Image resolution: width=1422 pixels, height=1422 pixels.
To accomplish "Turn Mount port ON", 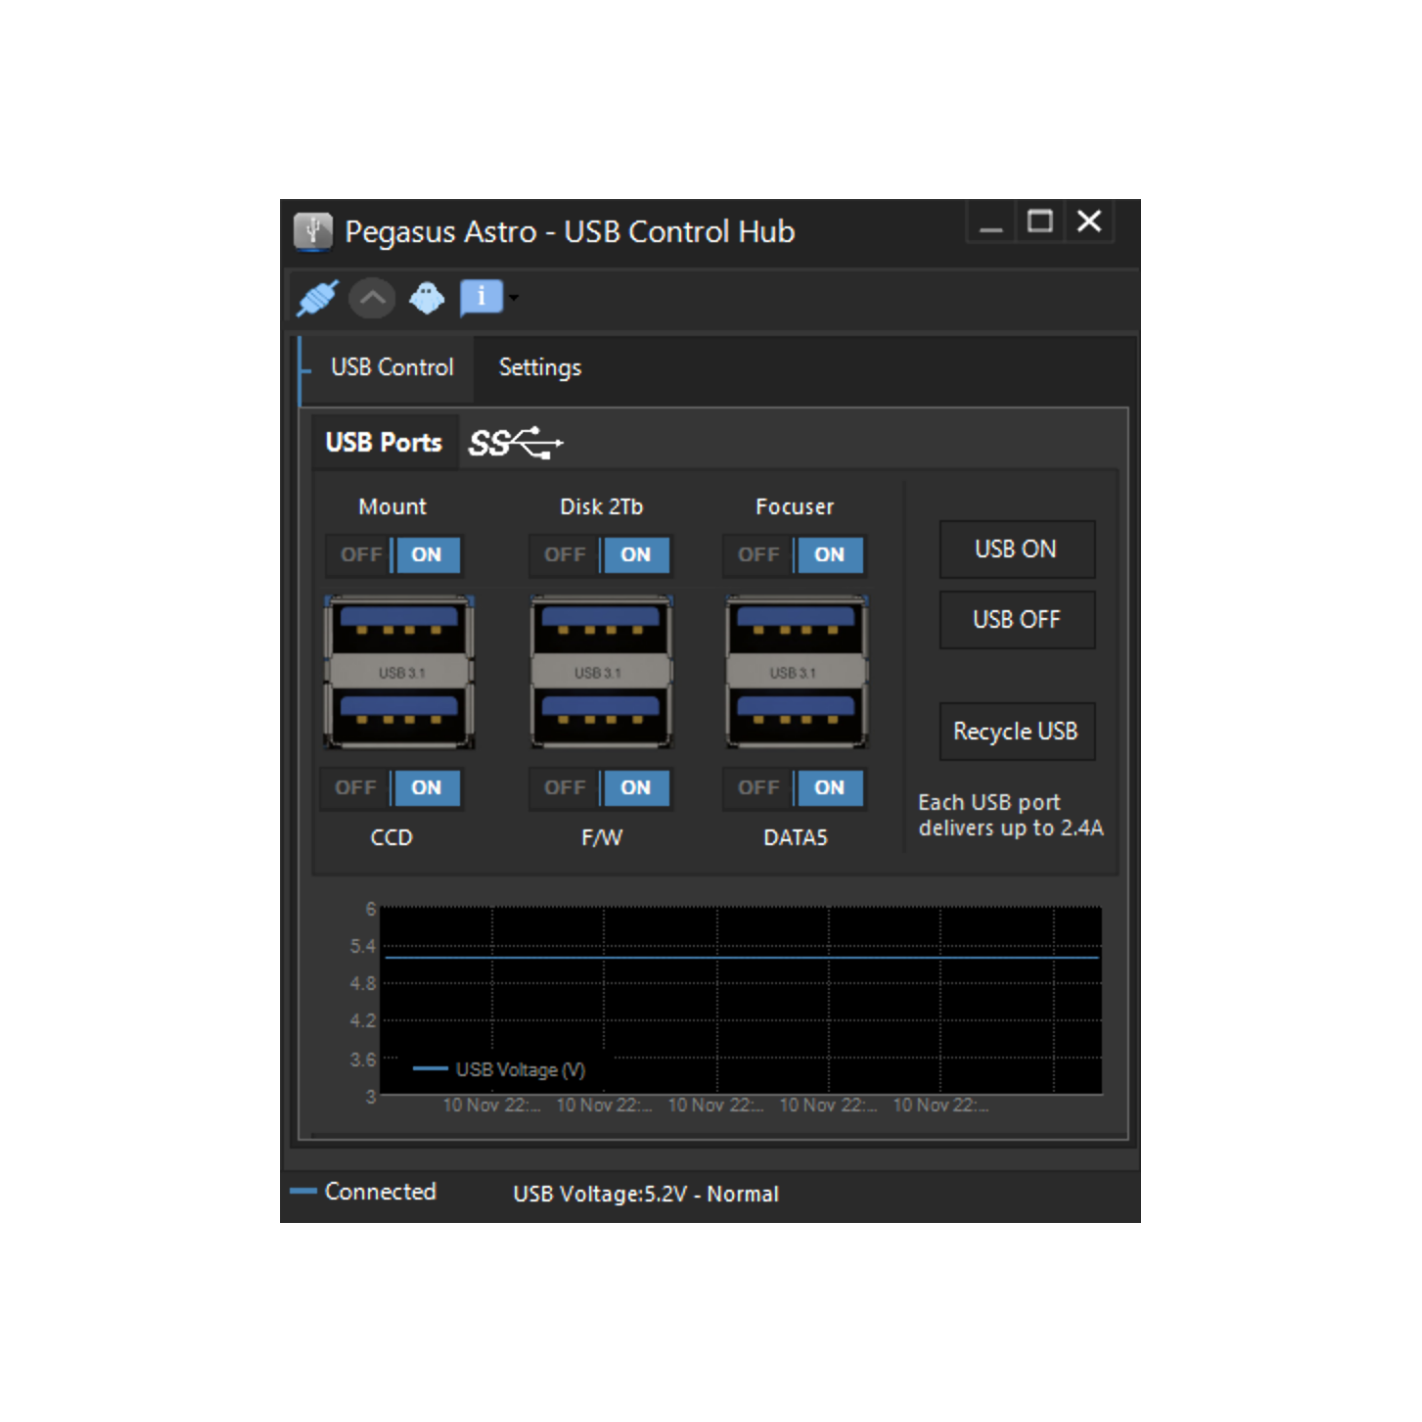I will [x=427, y=555].
